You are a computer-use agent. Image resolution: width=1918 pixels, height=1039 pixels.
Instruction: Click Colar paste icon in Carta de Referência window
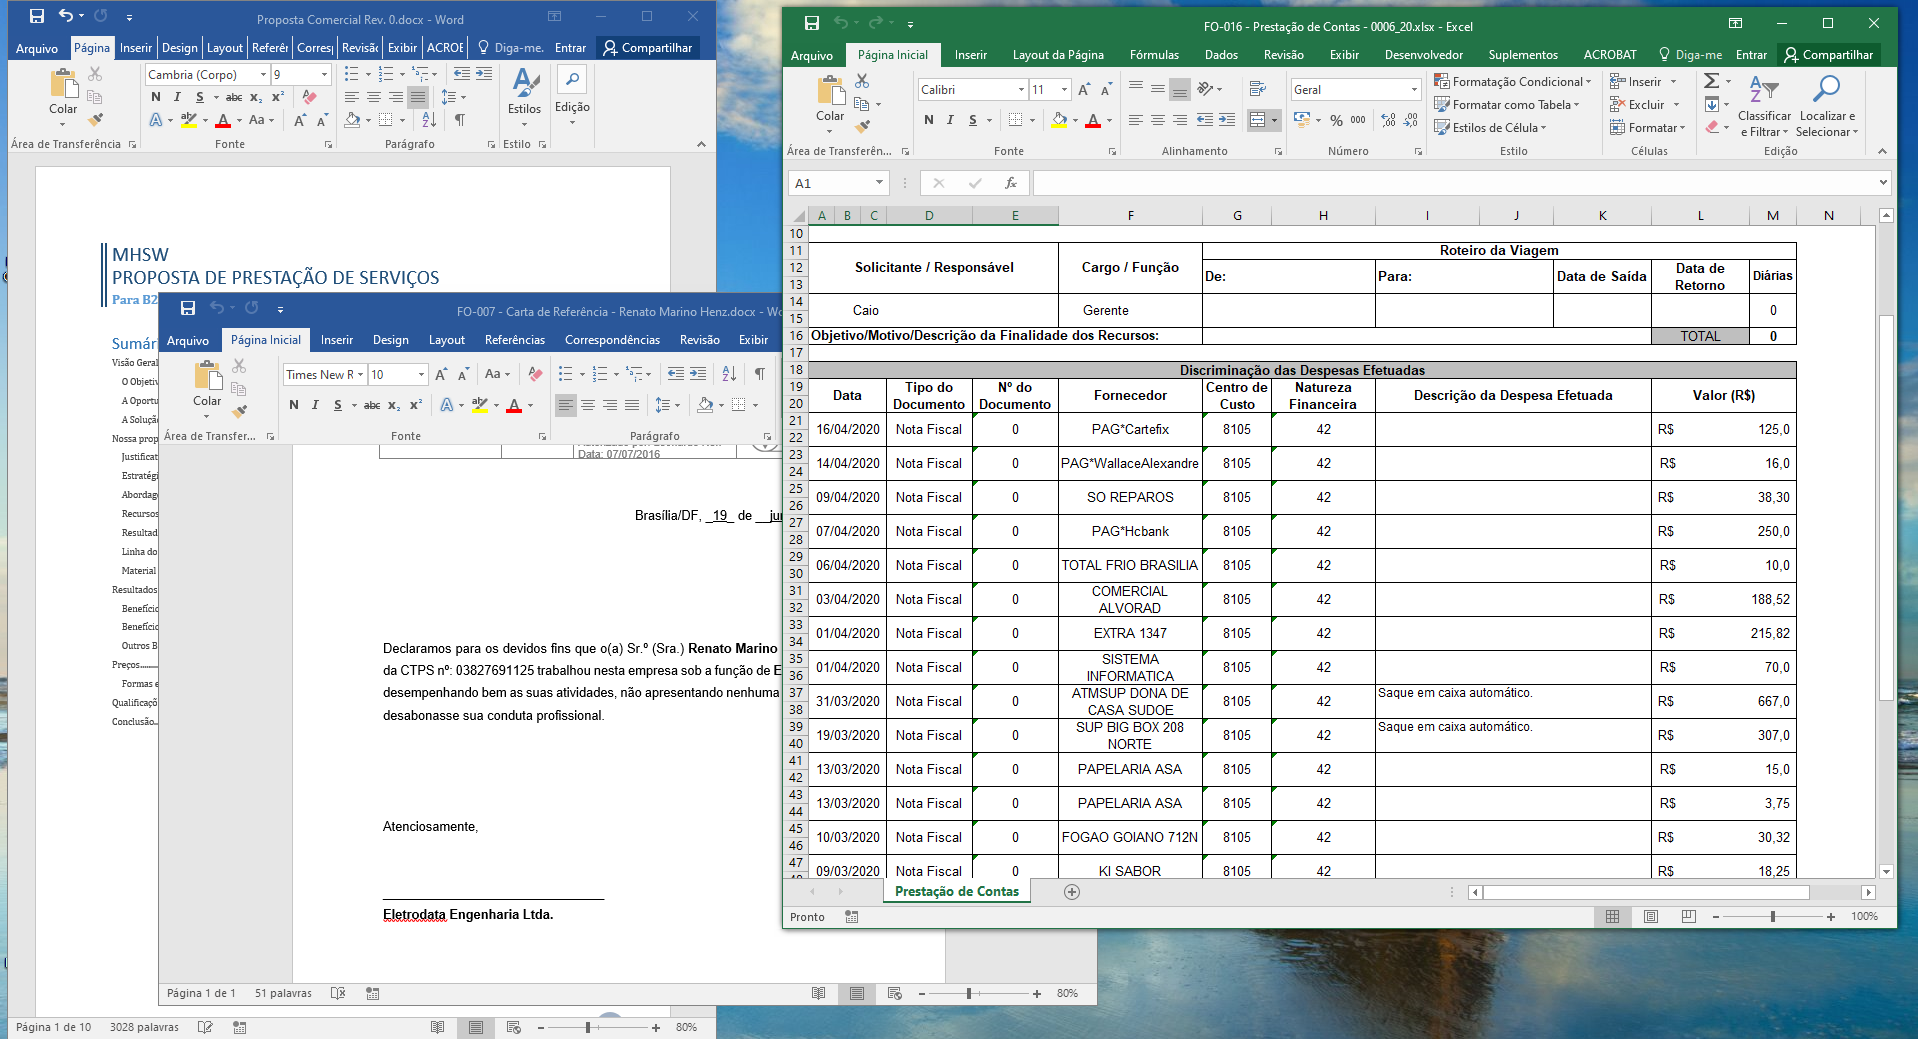click(x=207, y=376)
